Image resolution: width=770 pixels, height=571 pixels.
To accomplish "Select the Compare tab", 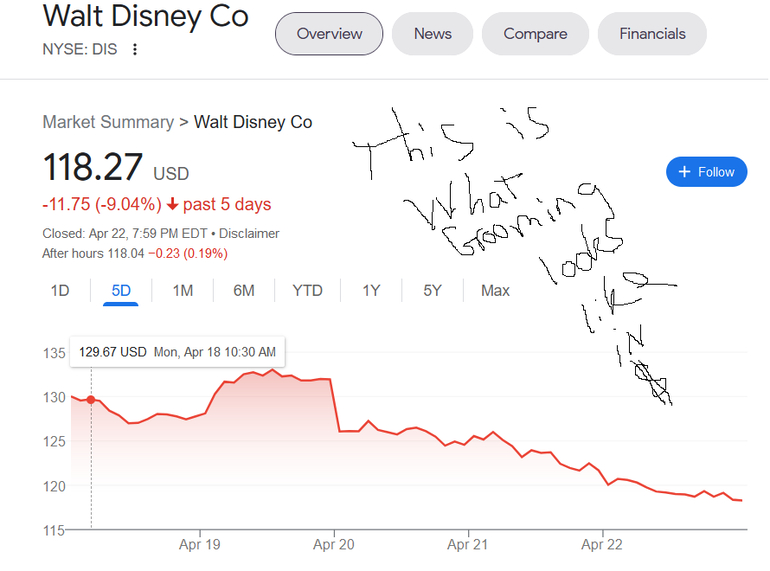I will tap(535, 34).
